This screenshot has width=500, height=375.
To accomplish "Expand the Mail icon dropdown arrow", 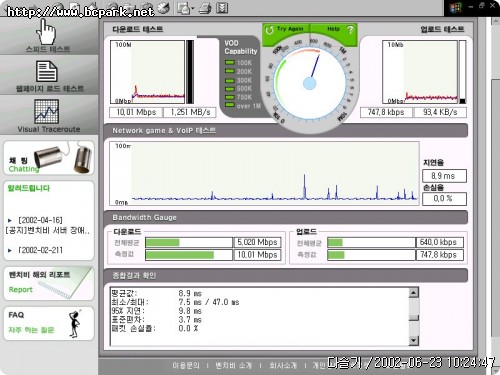I will pyautogui.click(x=193, y=9).
